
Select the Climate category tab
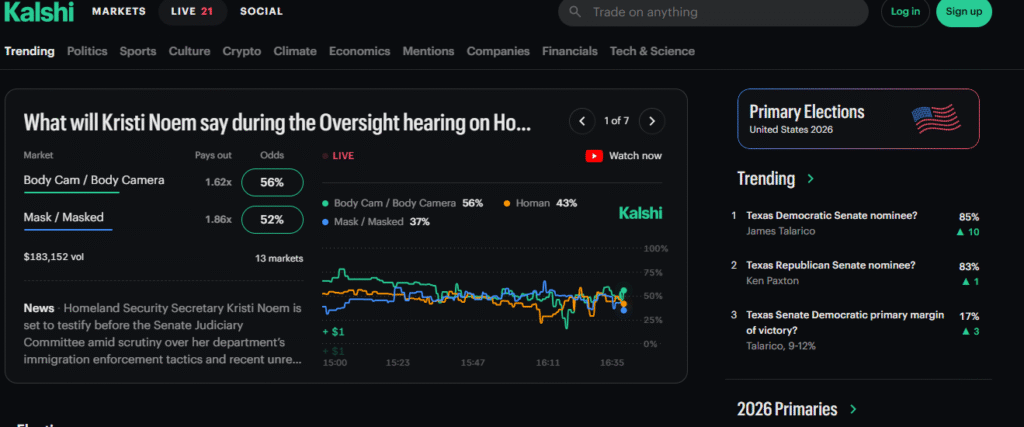295,51
